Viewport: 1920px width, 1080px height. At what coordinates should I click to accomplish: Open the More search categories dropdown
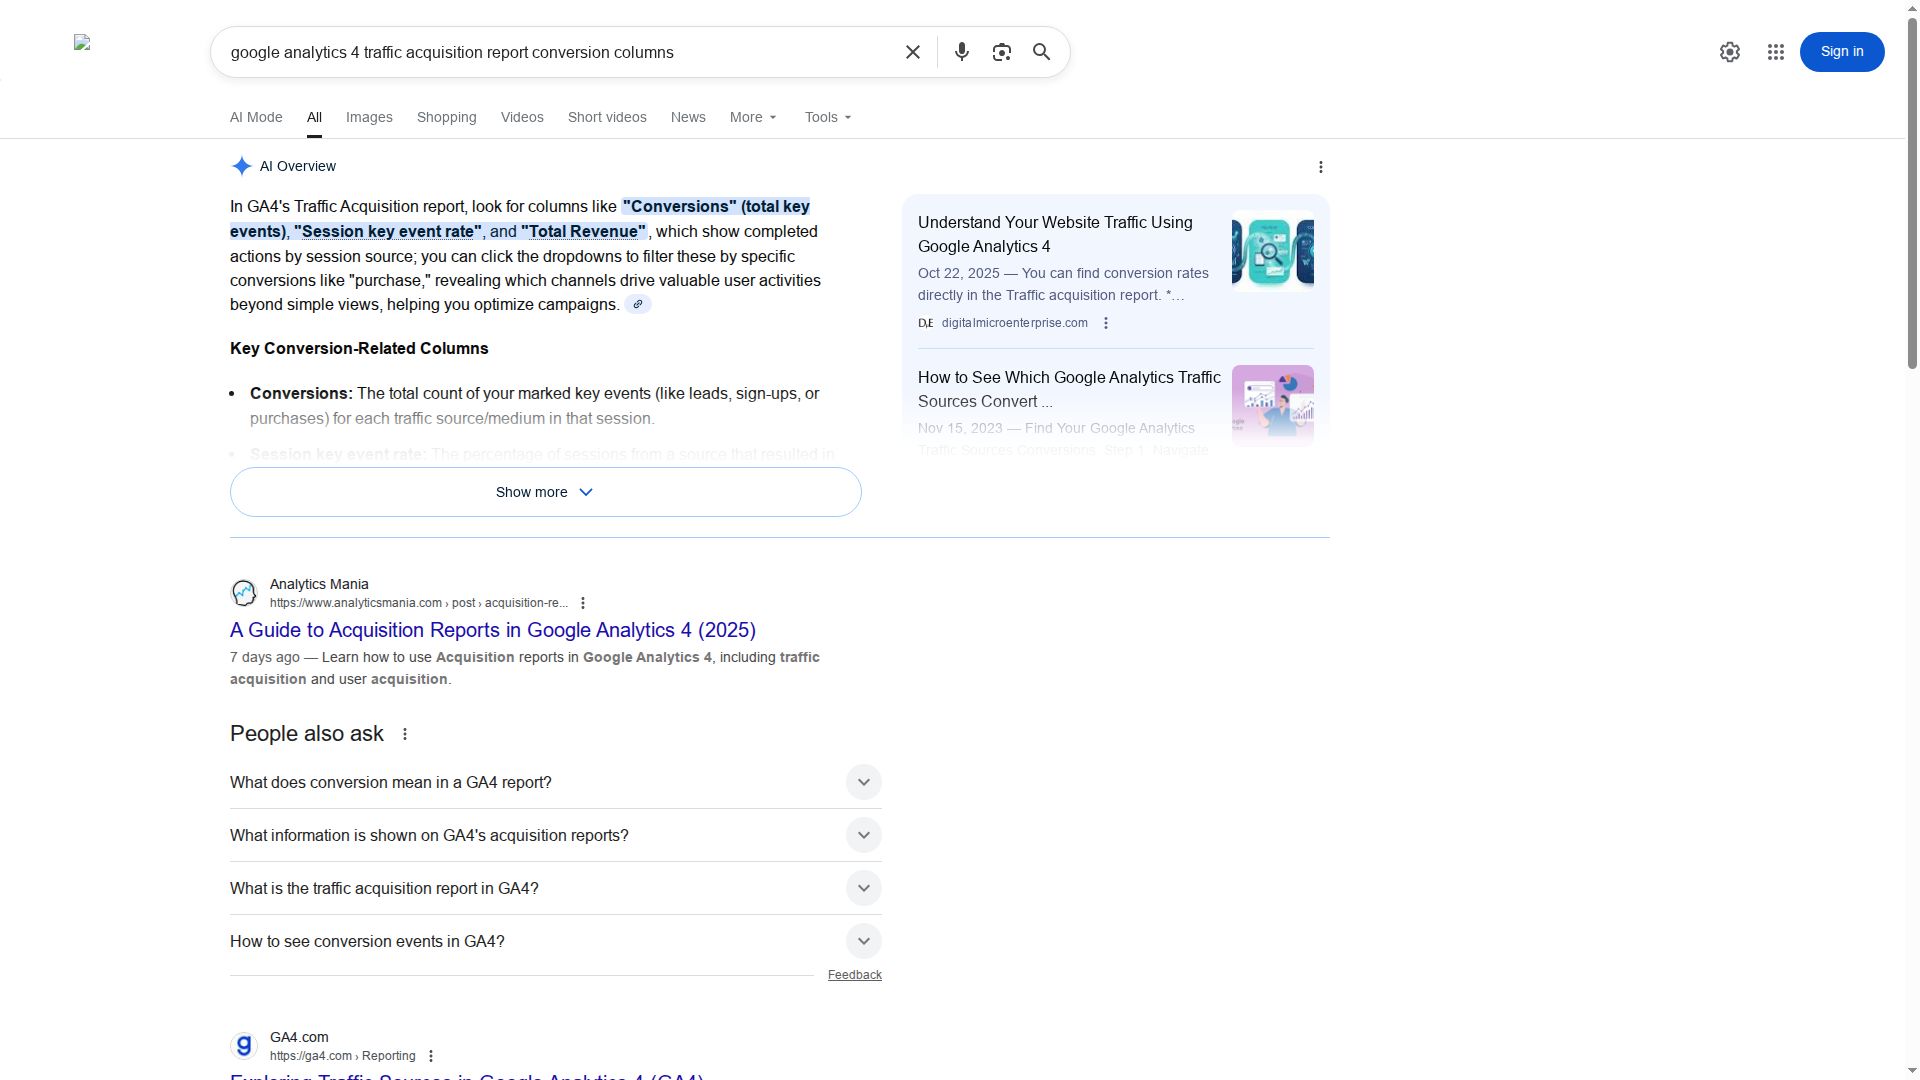tap(752, 117)
